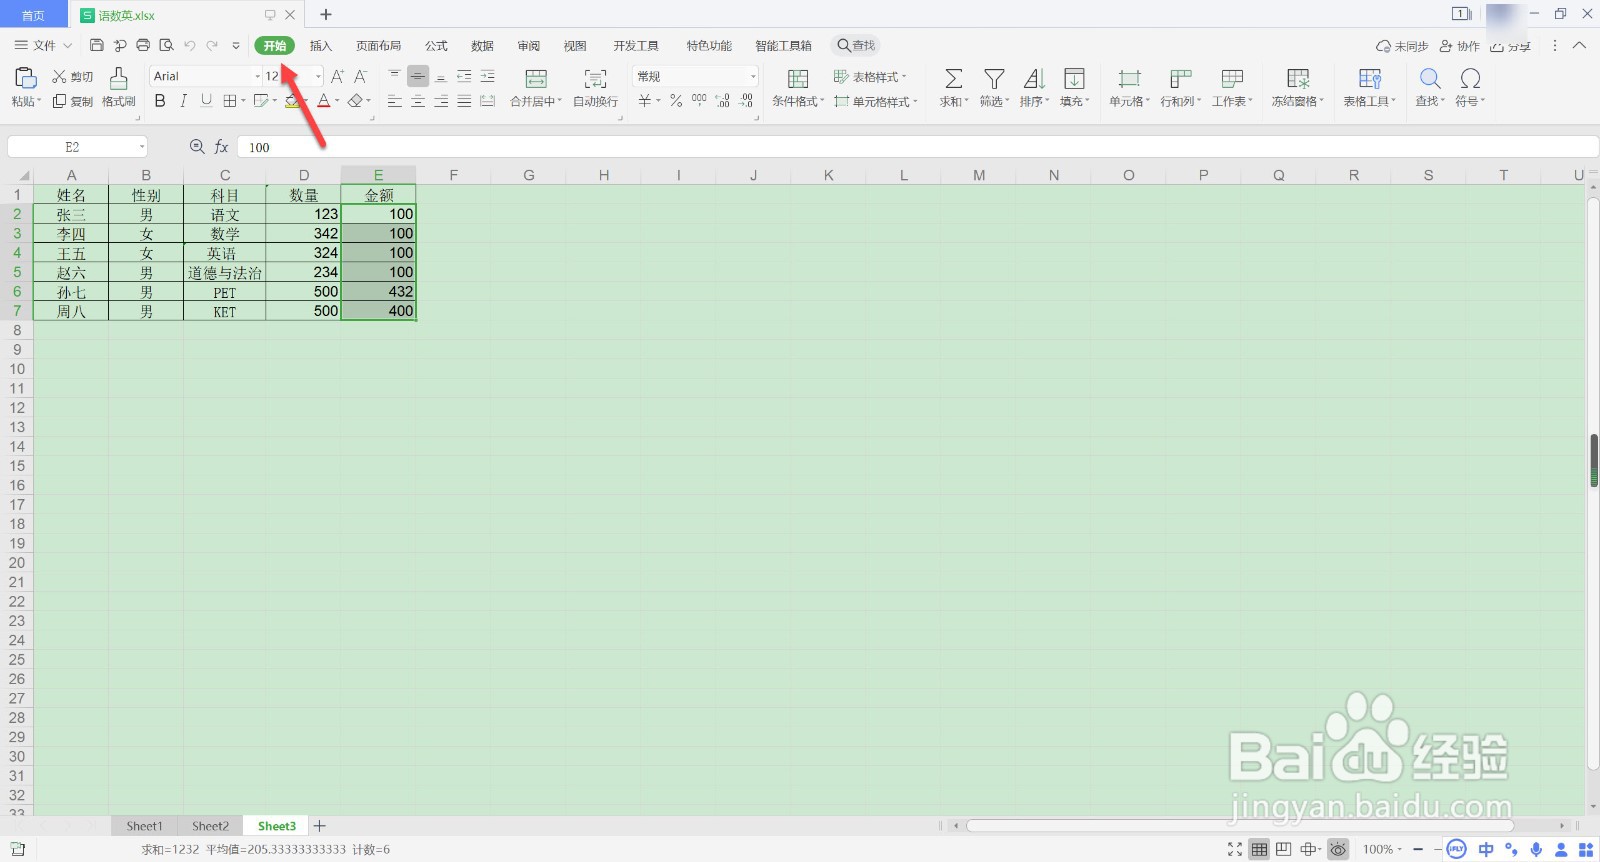Open the Cell Style (单元格样式) dropdown
The height and width of the screenshot is (862, 1600).
pyautogui.click(x=876, y=101)
